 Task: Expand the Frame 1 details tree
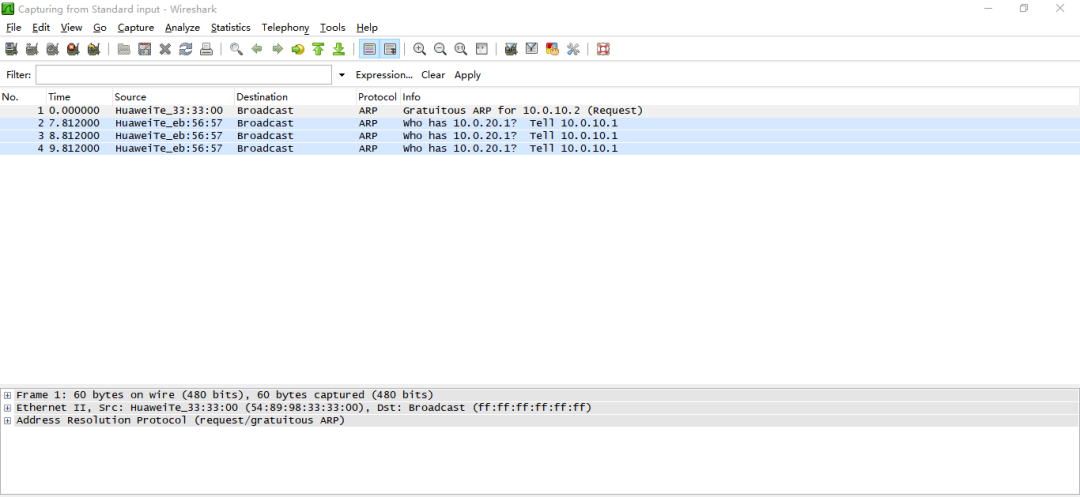pyautogui.click(x=8, y=395)
